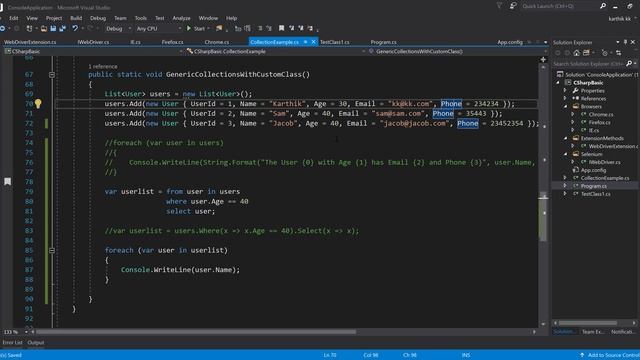Click the Solution Explorer horizontal scrollbar

point(588,323)
